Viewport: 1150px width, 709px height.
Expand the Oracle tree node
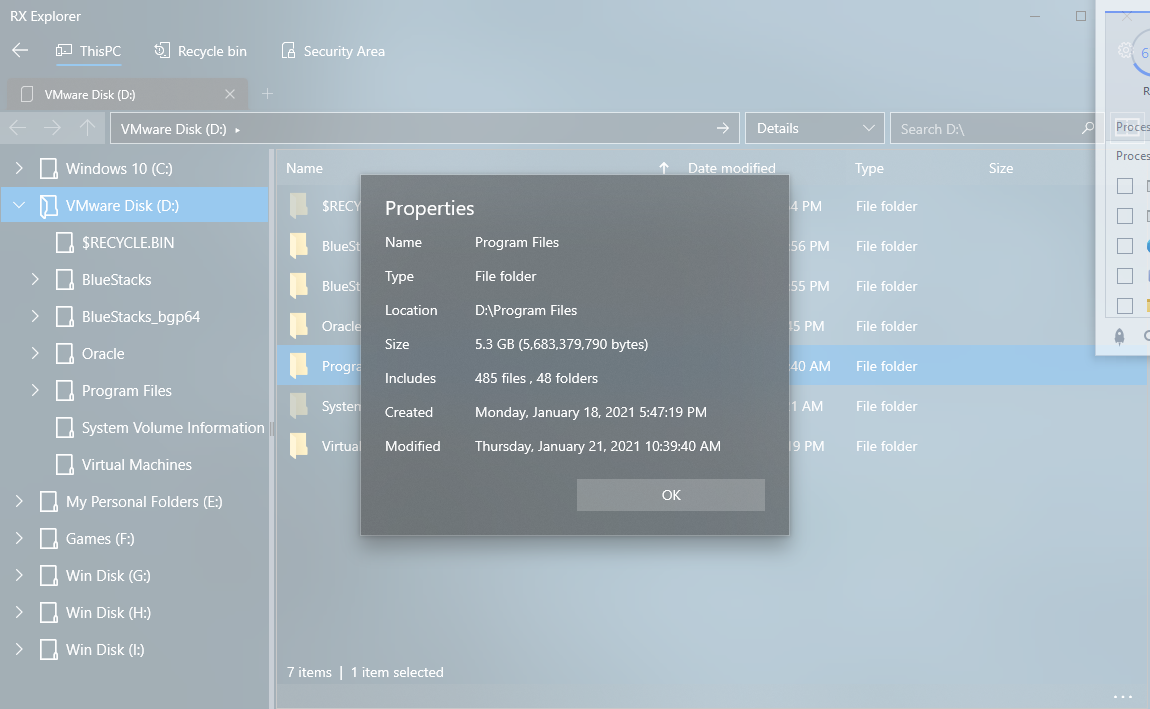(34, 353)
